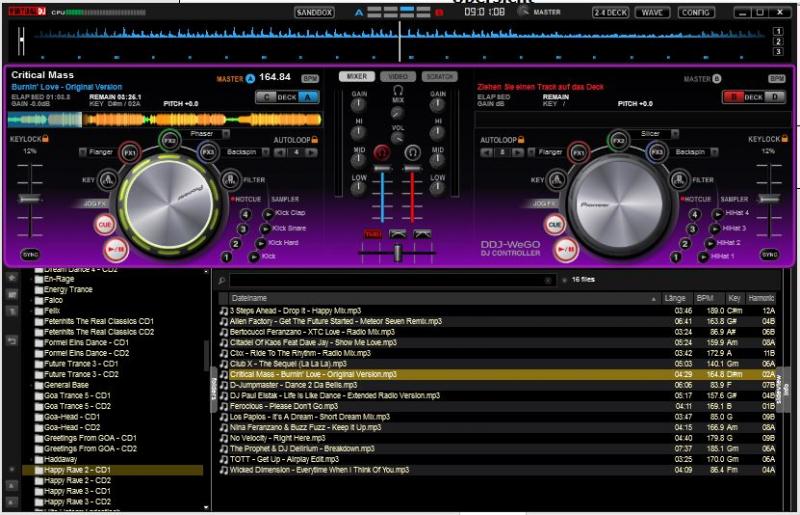This screenshot has height=515, width=800.
Task: Switch to the SCRATCH tab
Action: [439, 77]
